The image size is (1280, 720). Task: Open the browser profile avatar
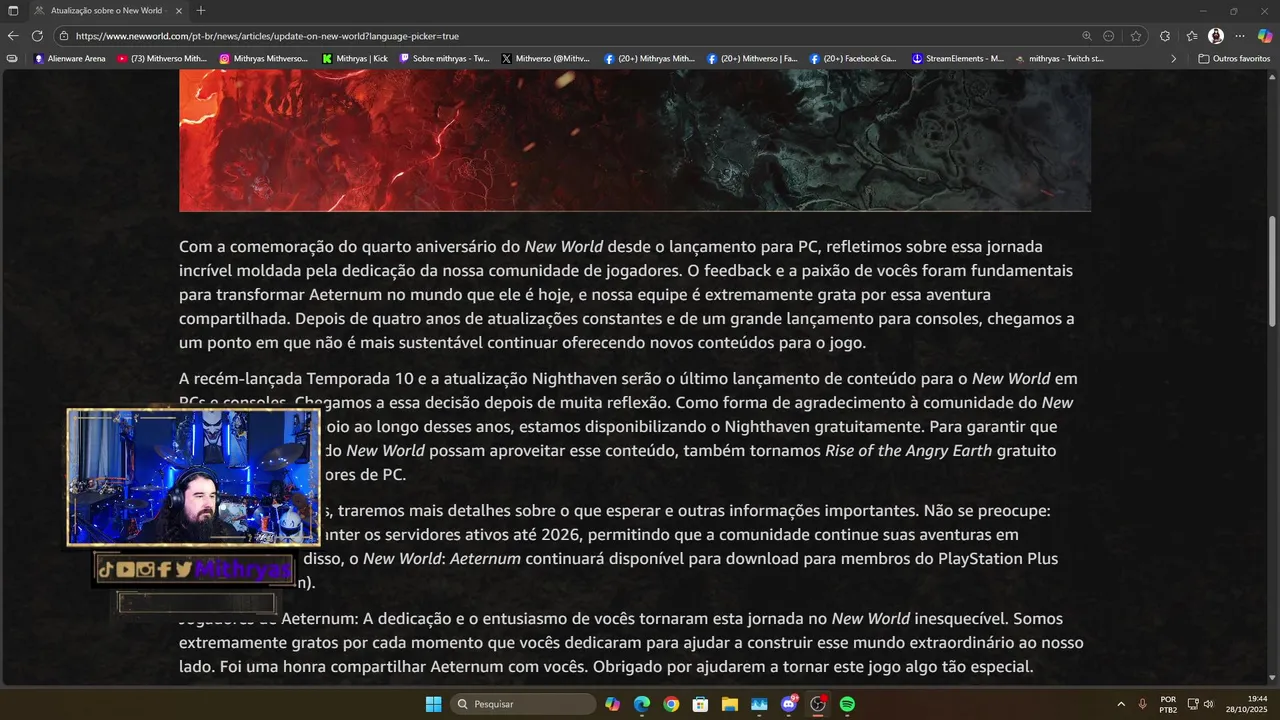pyautogui.click(x=1216, y=36)
